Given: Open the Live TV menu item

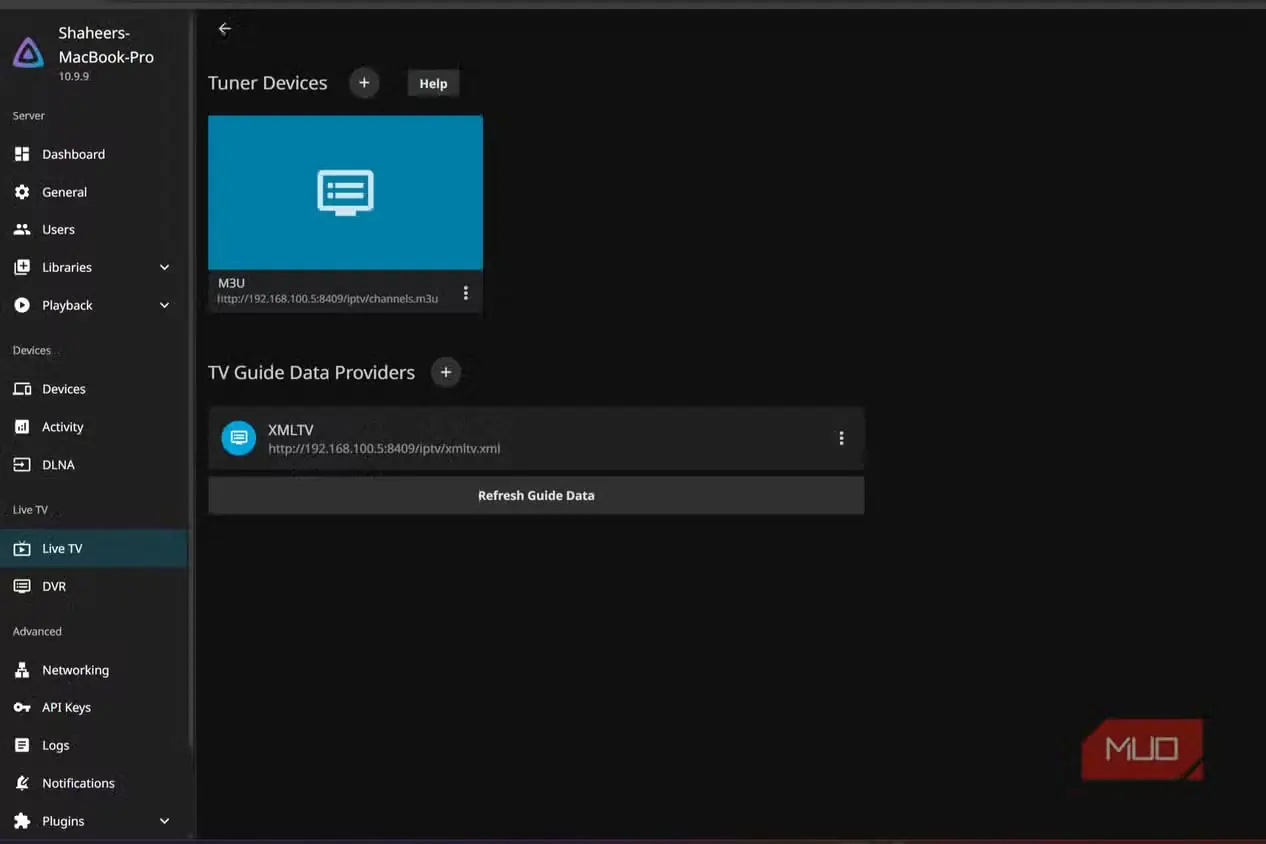Looking at the screenshot, I should [94, 549].
